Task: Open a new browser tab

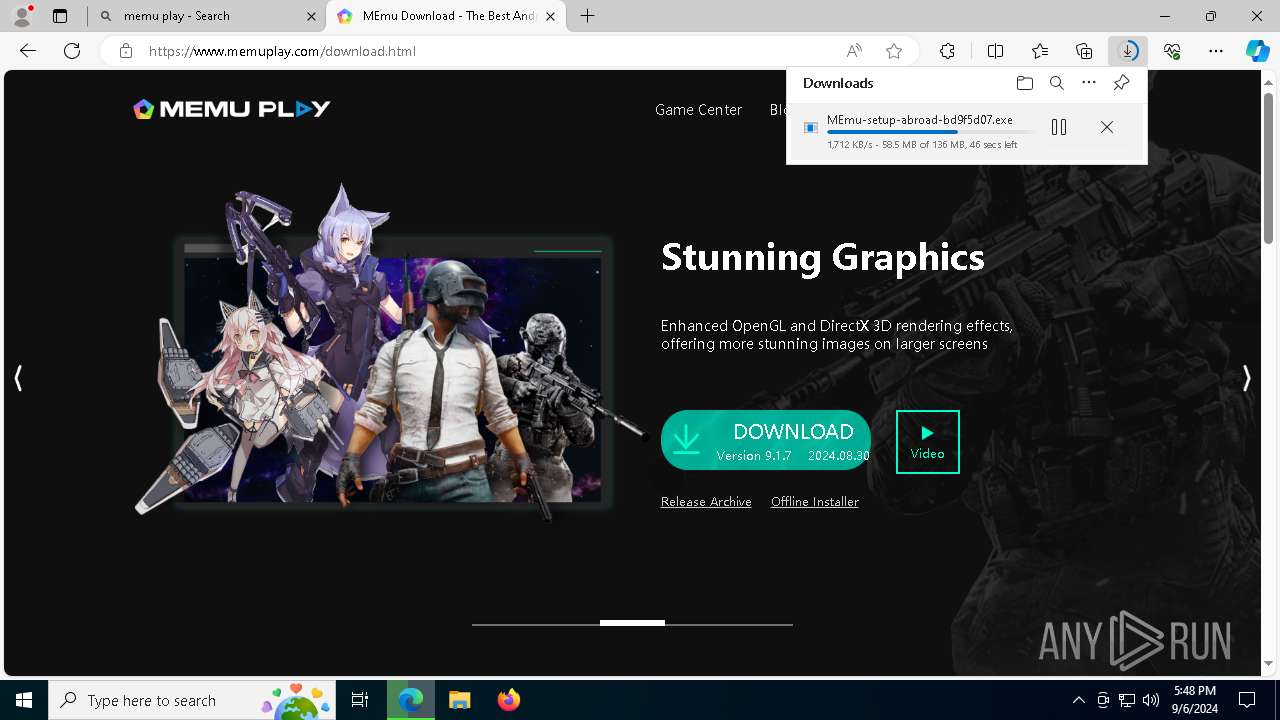Action: pyautogui.click(x=588, y=16)
